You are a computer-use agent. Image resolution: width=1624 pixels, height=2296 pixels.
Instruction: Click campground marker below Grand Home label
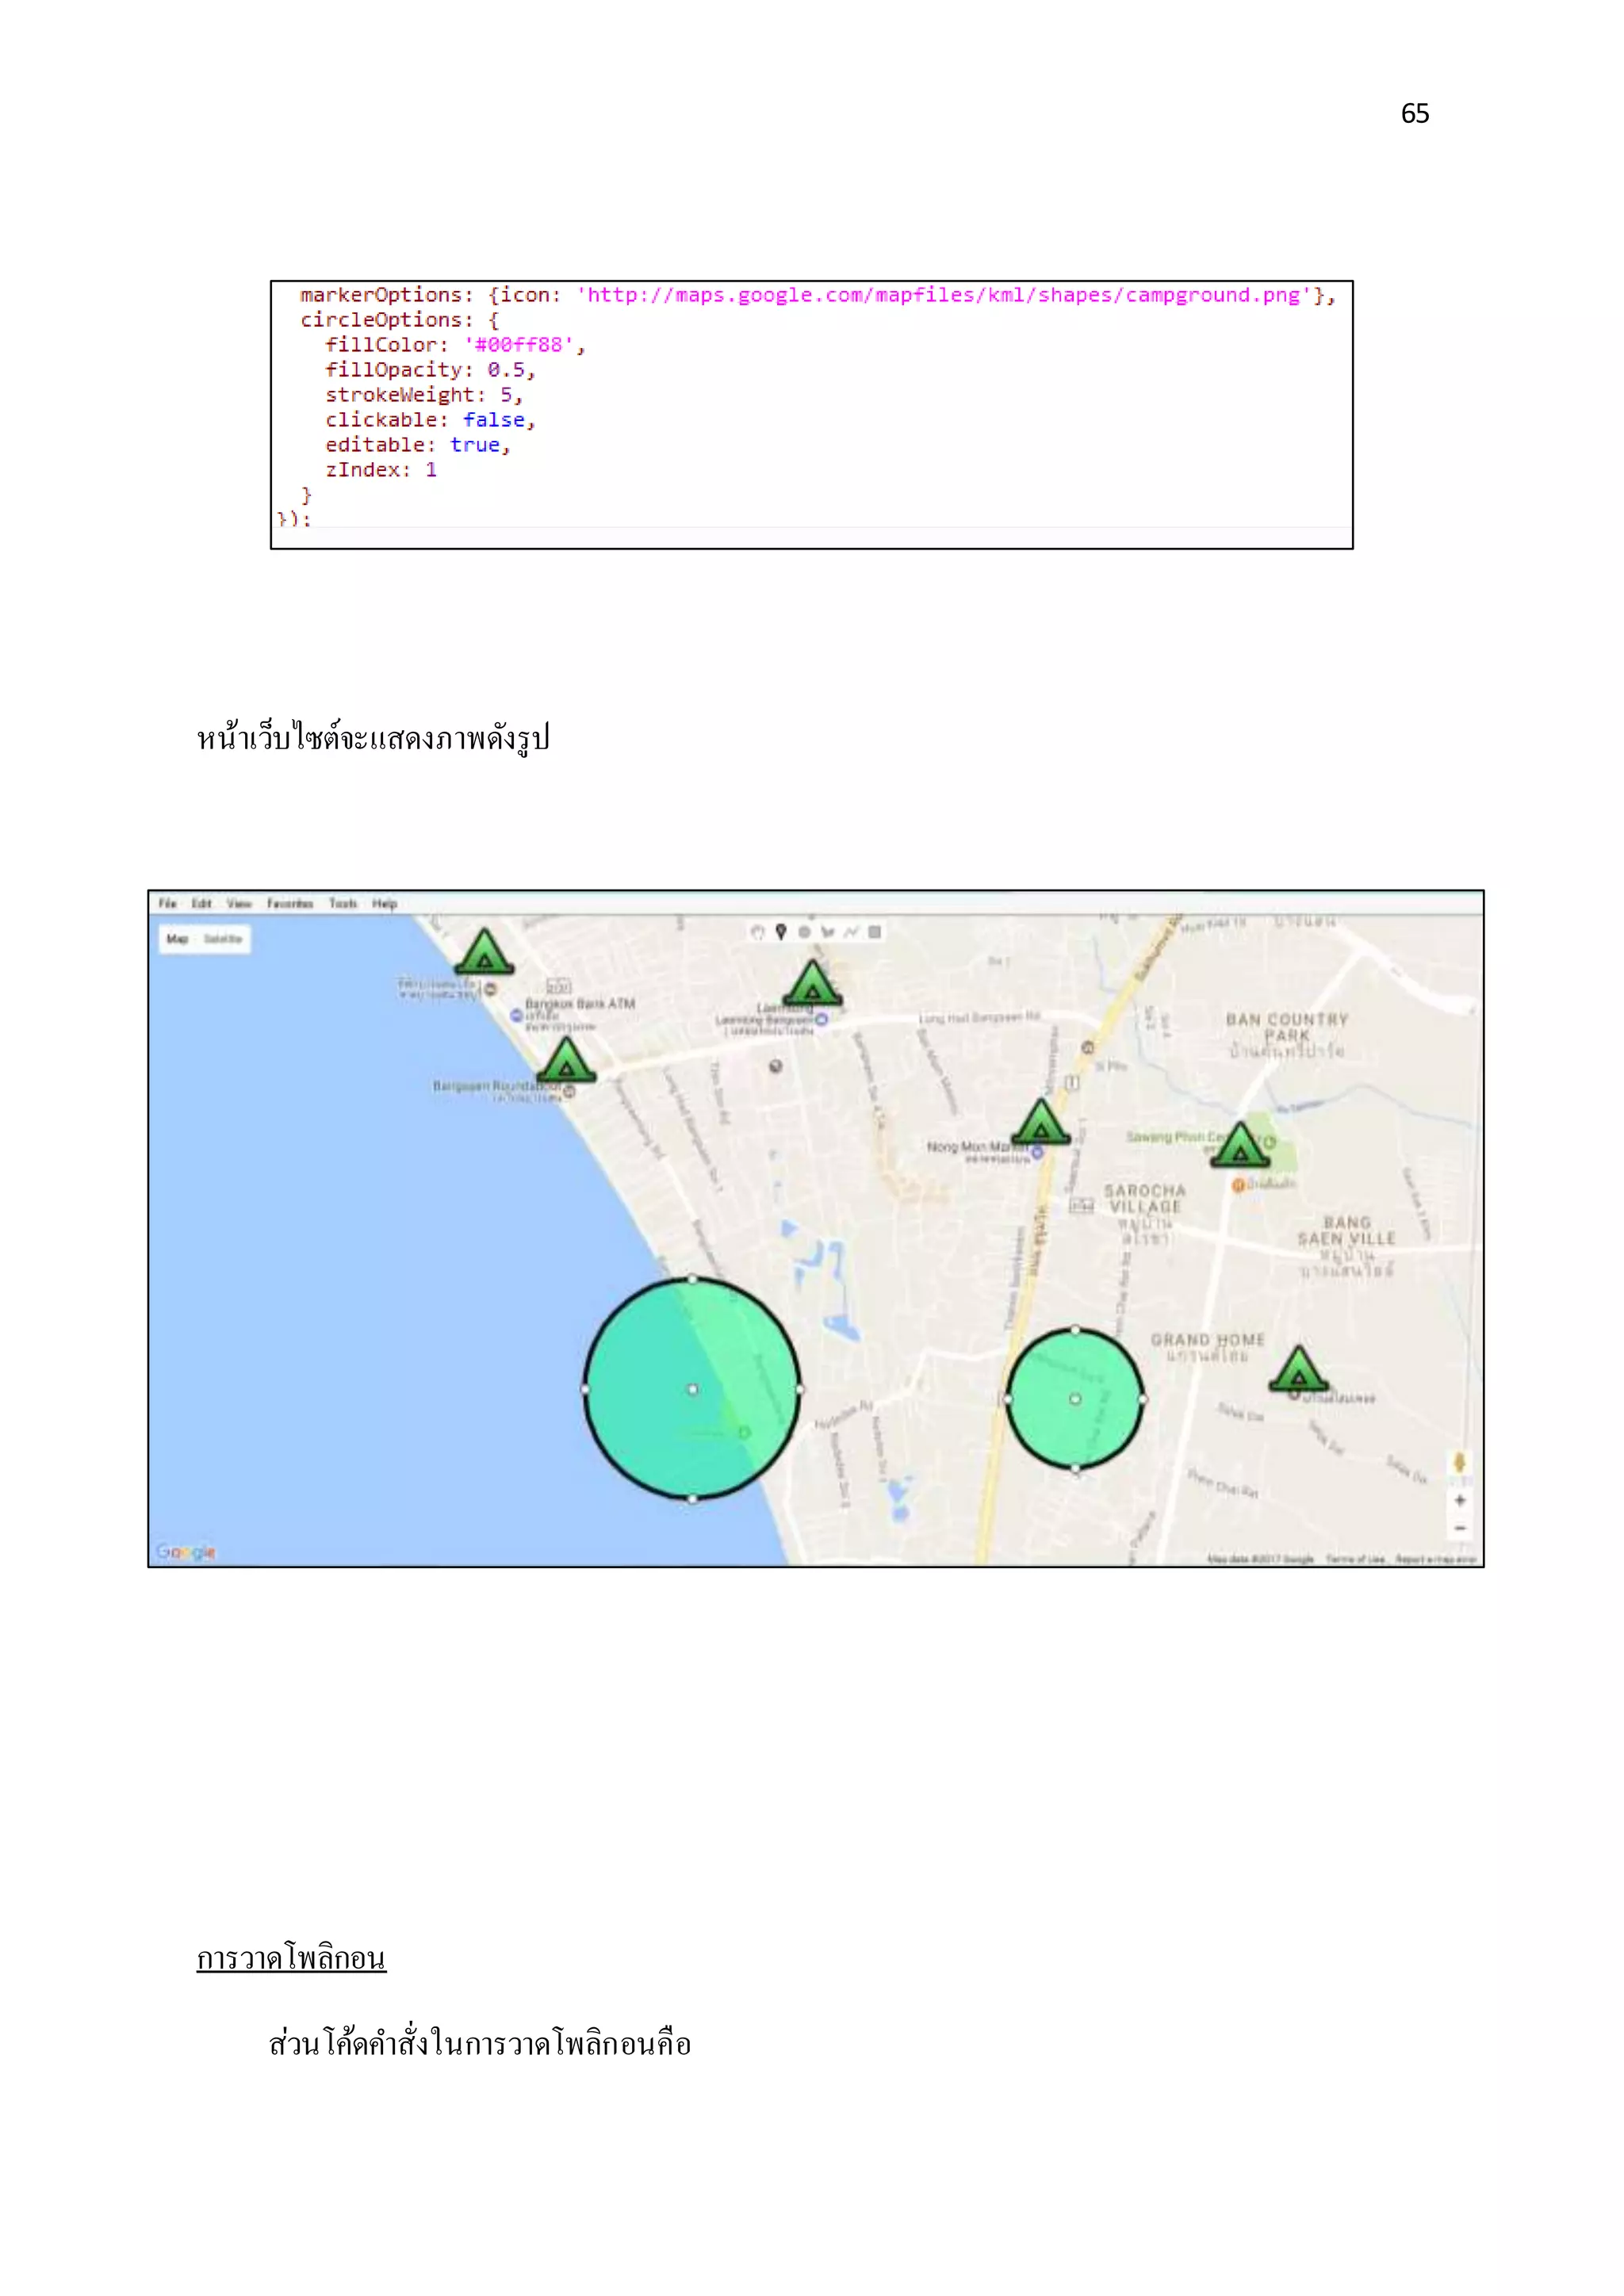coord(1298,1369)
